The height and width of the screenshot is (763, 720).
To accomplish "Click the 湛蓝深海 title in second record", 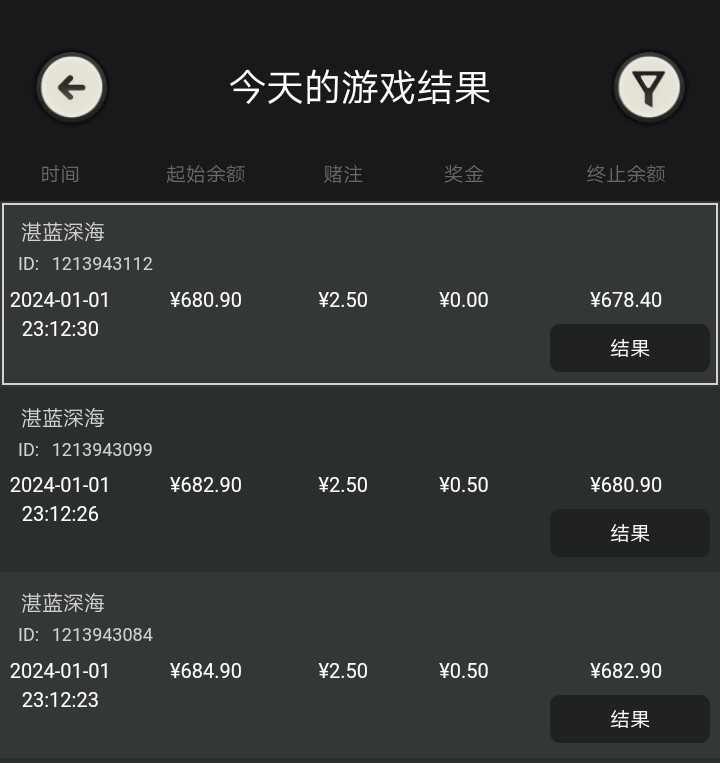I will pyautogui.click(x=63, y=418).
